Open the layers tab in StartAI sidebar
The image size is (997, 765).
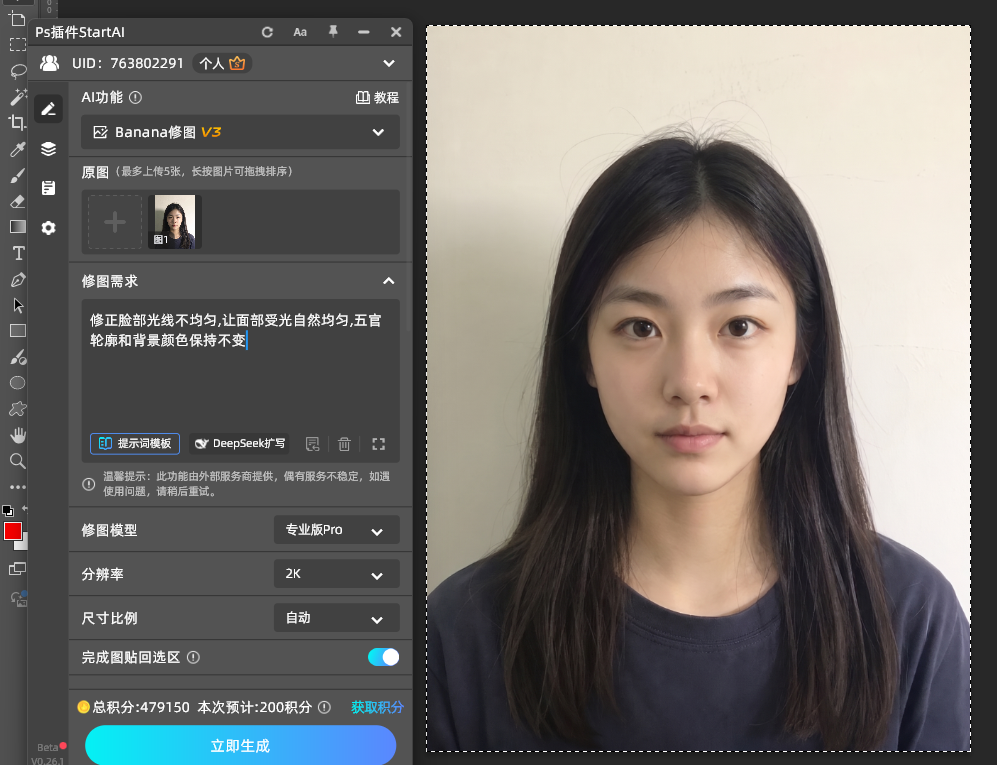pos(48,149)
